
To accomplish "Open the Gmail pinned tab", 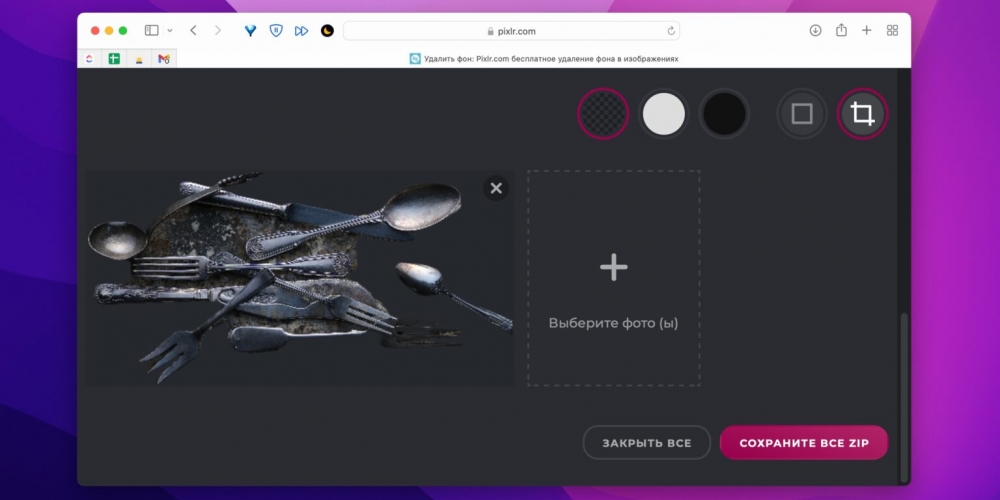I will click(x=164, y=59).
